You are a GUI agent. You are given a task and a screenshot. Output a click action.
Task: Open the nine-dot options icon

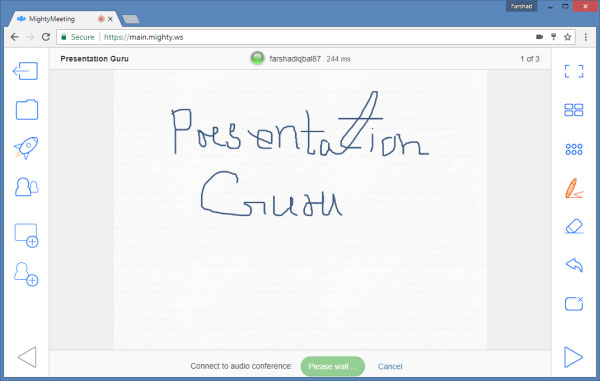[x=574, y=149]
